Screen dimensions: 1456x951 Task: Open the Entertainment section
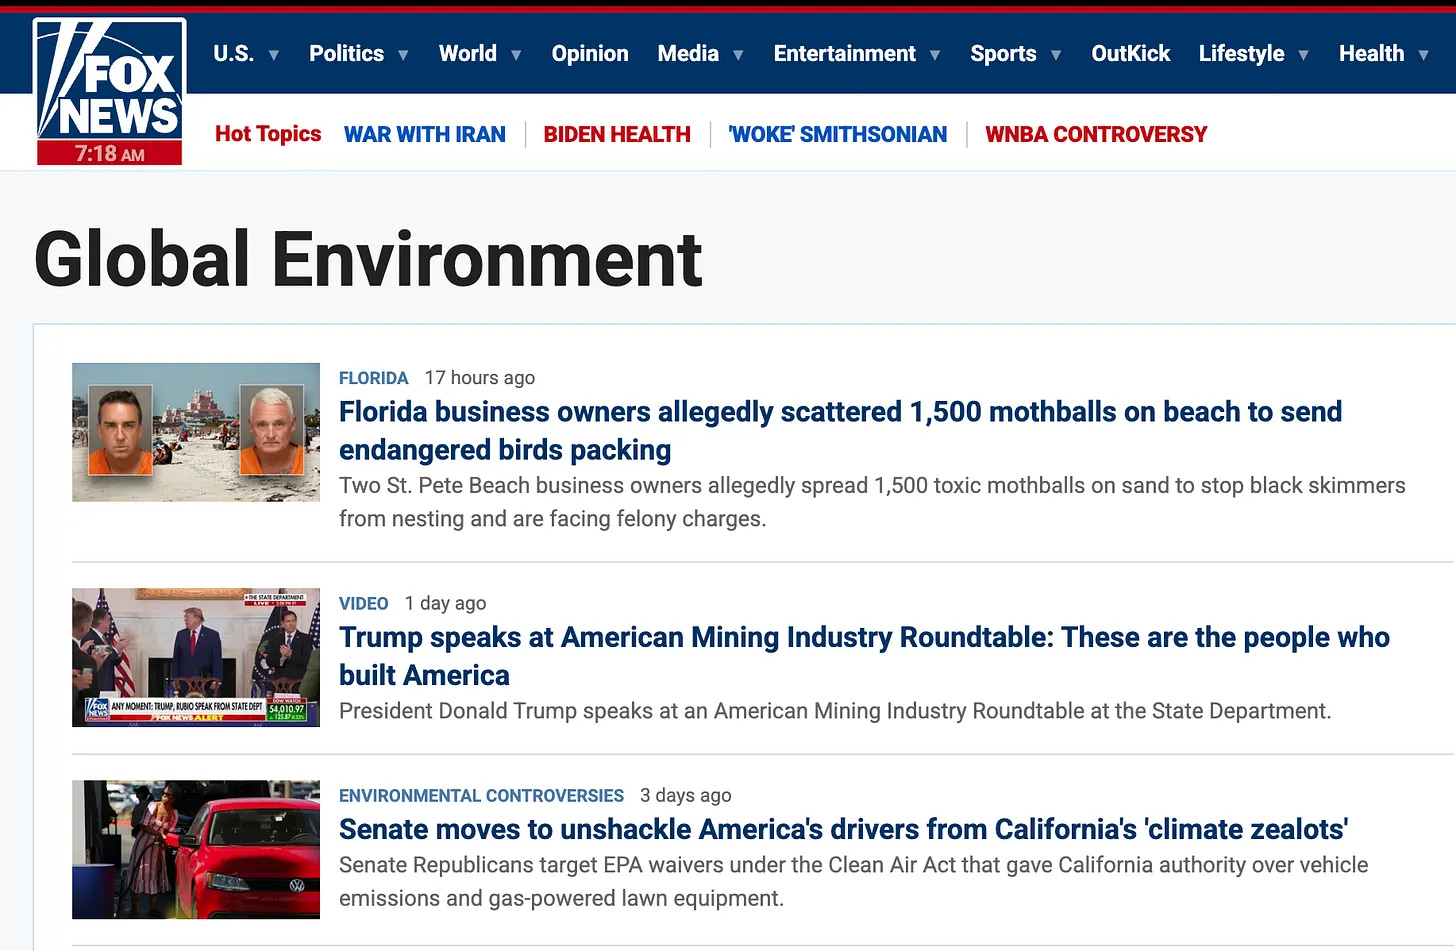[x=845, y=54]
